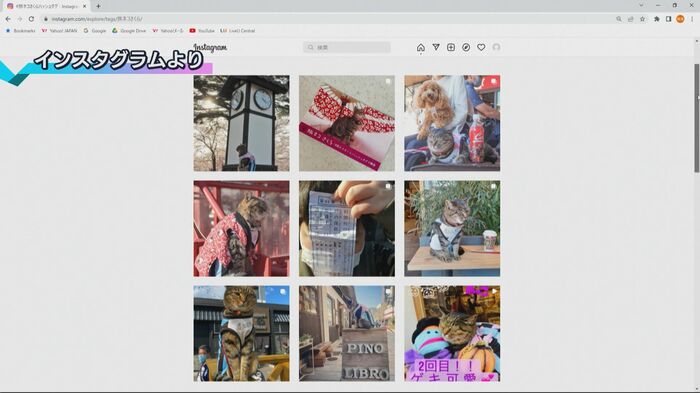Open cat on cafe table photo
700x393 pixels.
point(452,229)
